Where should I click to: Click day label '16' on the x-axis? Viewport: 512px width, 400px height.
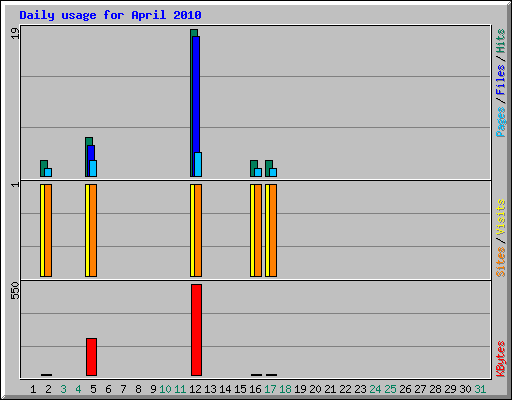coord(255,389)
